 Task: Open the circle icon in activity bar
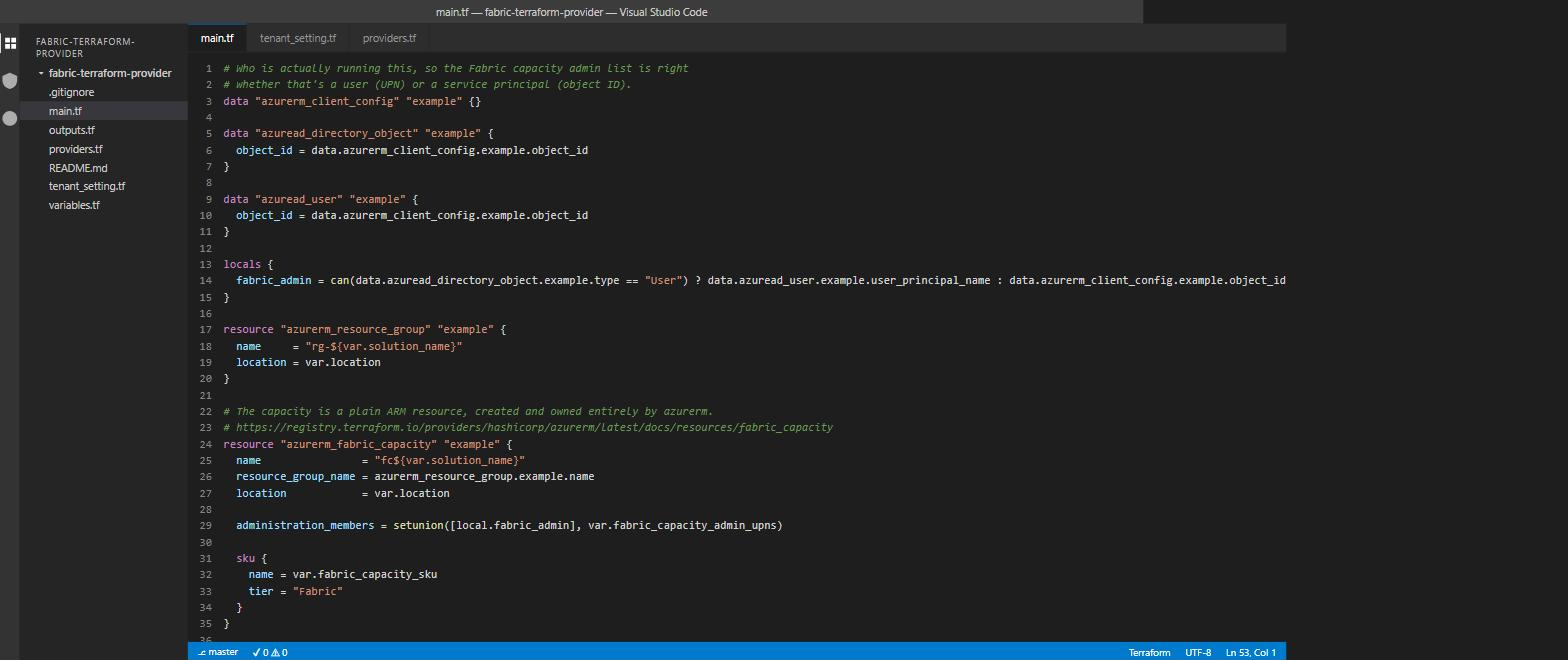coord(10,118)
